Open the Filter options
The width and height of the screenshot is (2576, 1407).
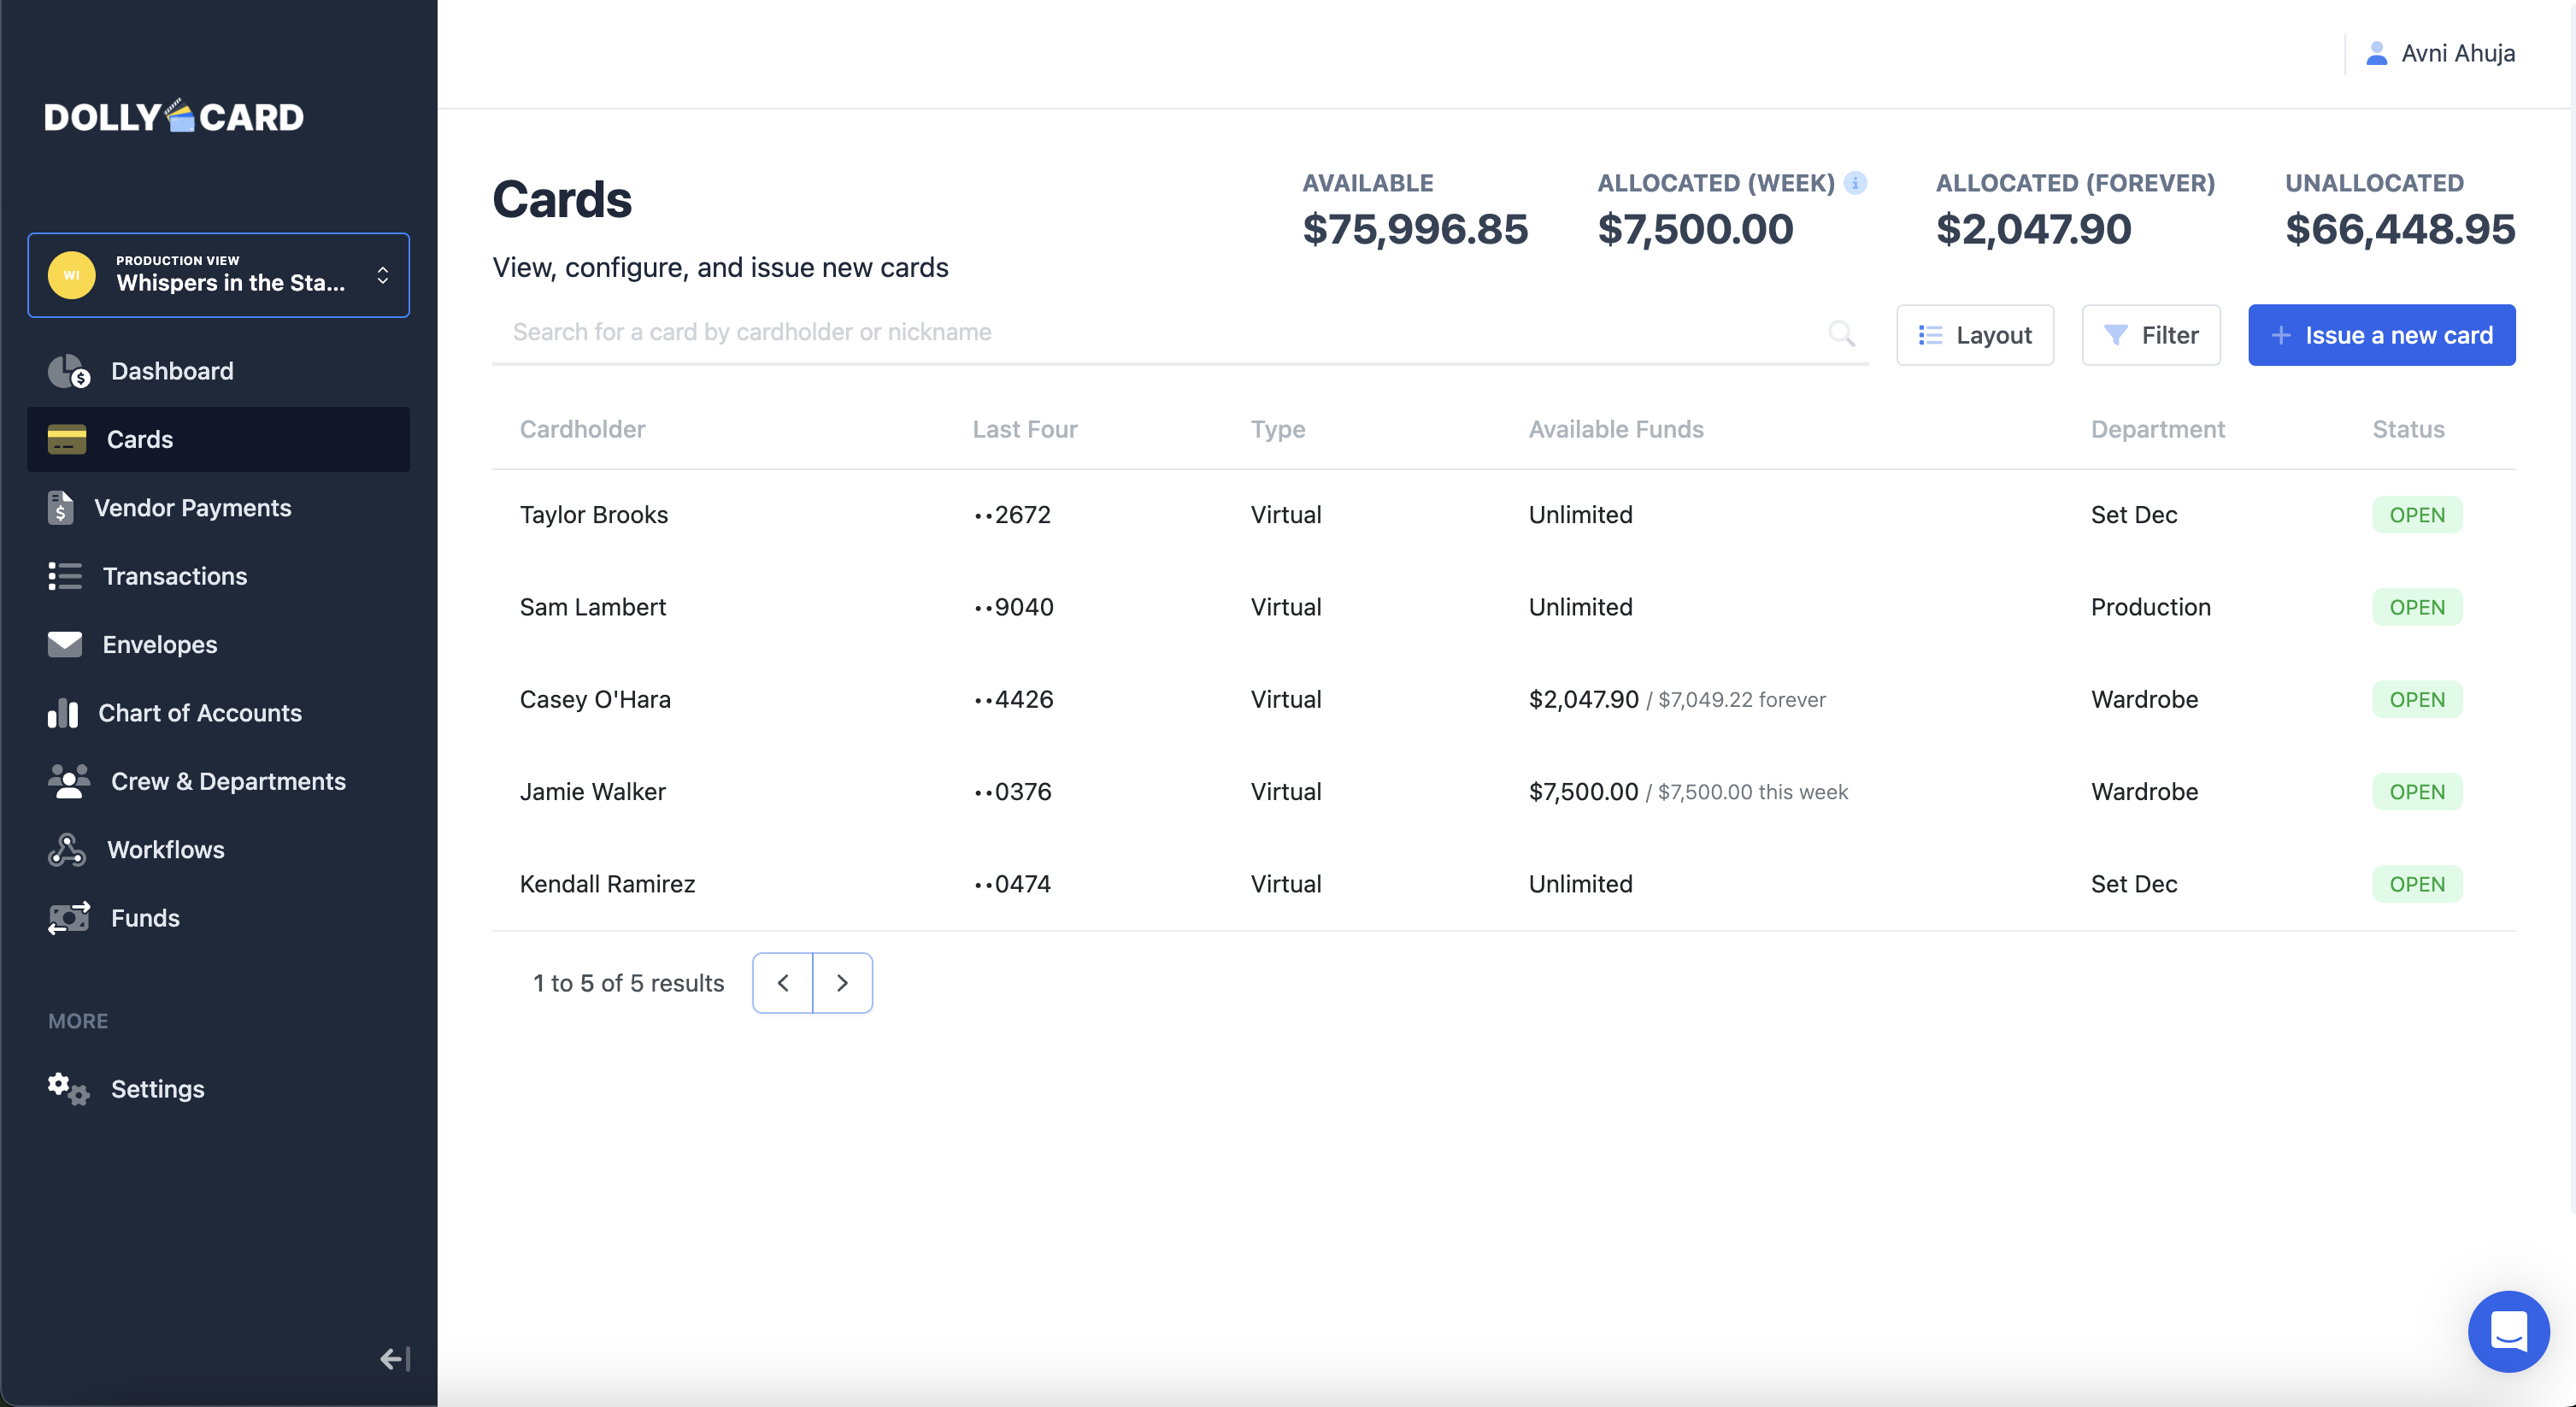pos(2151,335)
